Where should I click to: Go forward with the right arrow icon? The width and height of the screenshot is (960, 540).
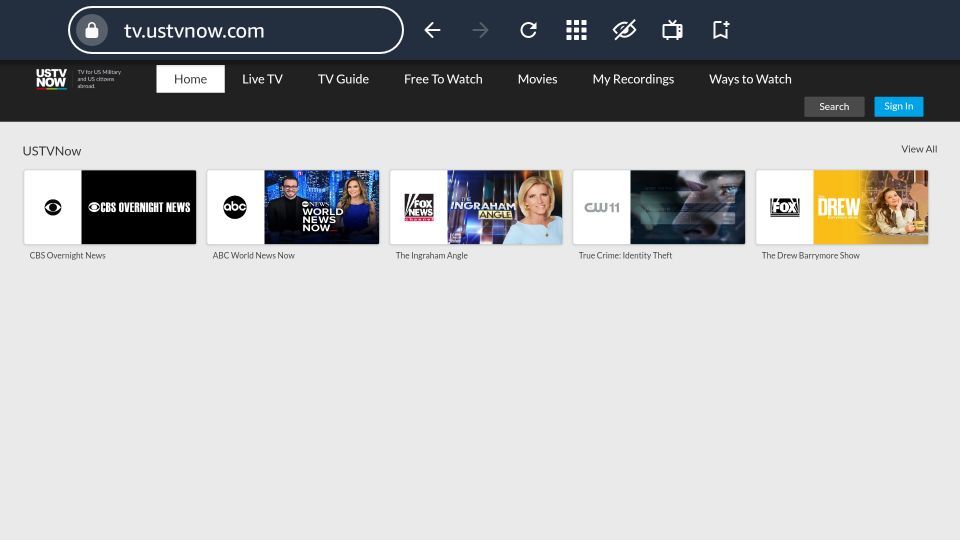[481, 30]
